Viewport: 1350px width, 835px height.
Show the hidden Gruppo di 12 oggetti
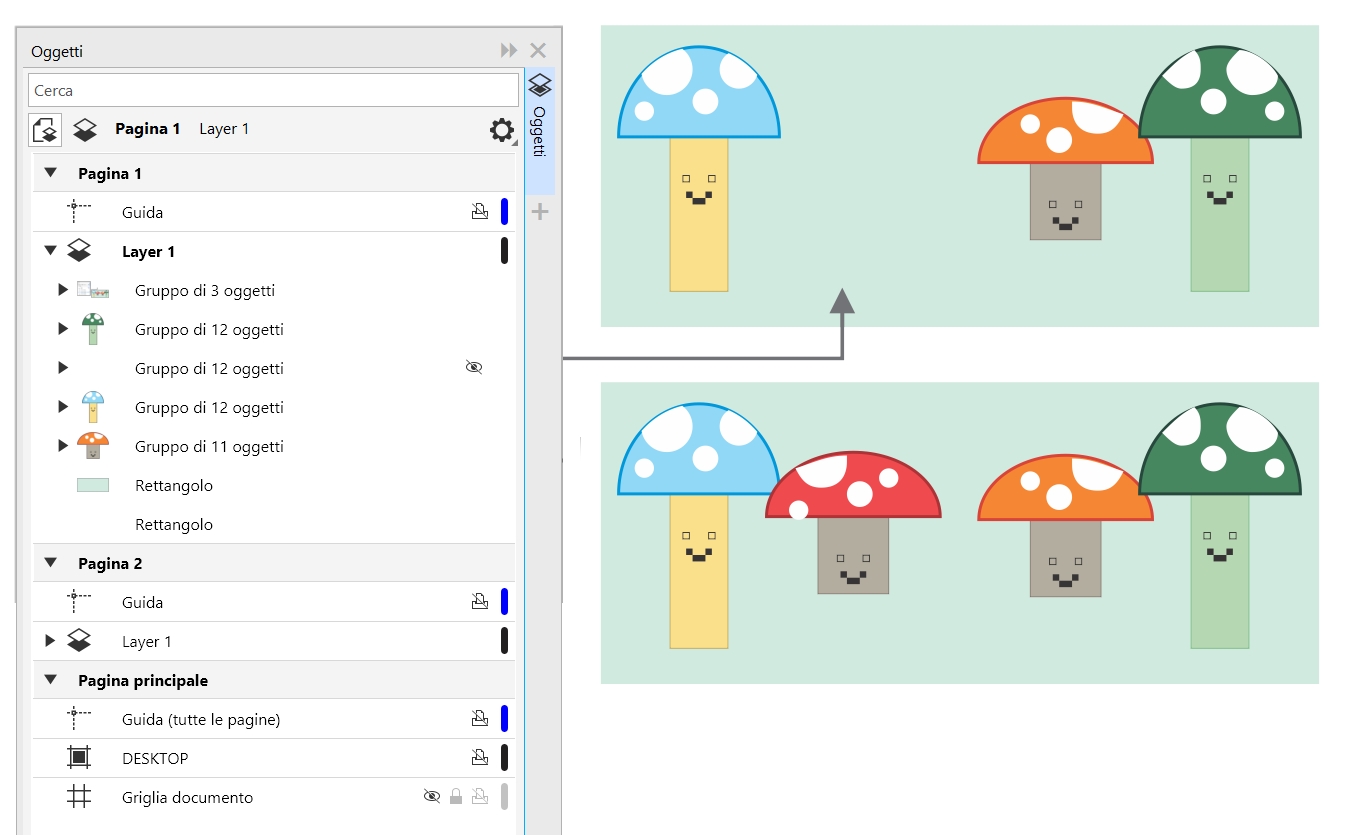pyautogui.click(x=474, y=368)
